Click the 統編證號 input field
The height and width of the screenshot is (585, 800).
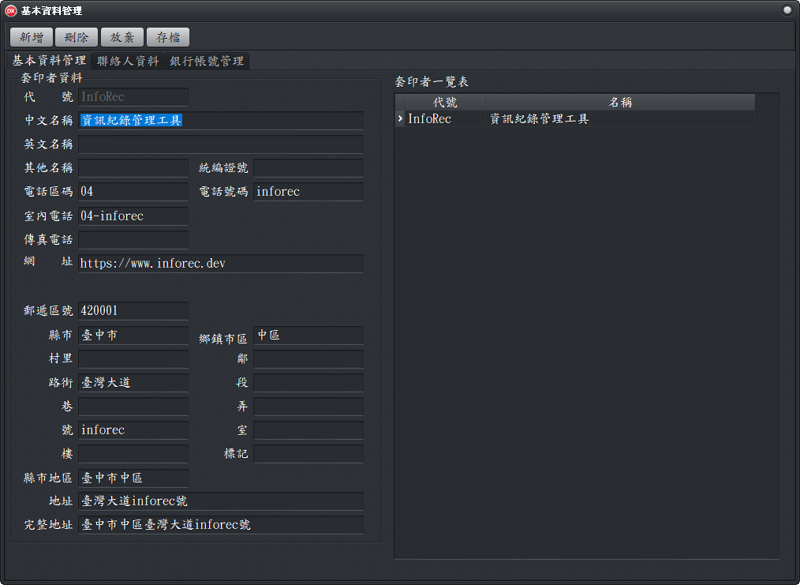point(308,168)
